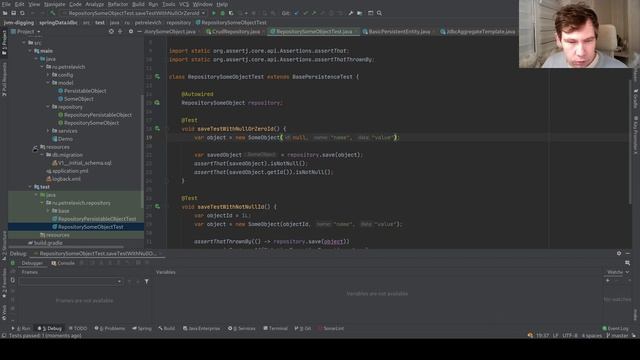Open the Watches layout dropdown chevron
Image resolution: width=640 pixels, height=360 pixels.
pos(627,272)
